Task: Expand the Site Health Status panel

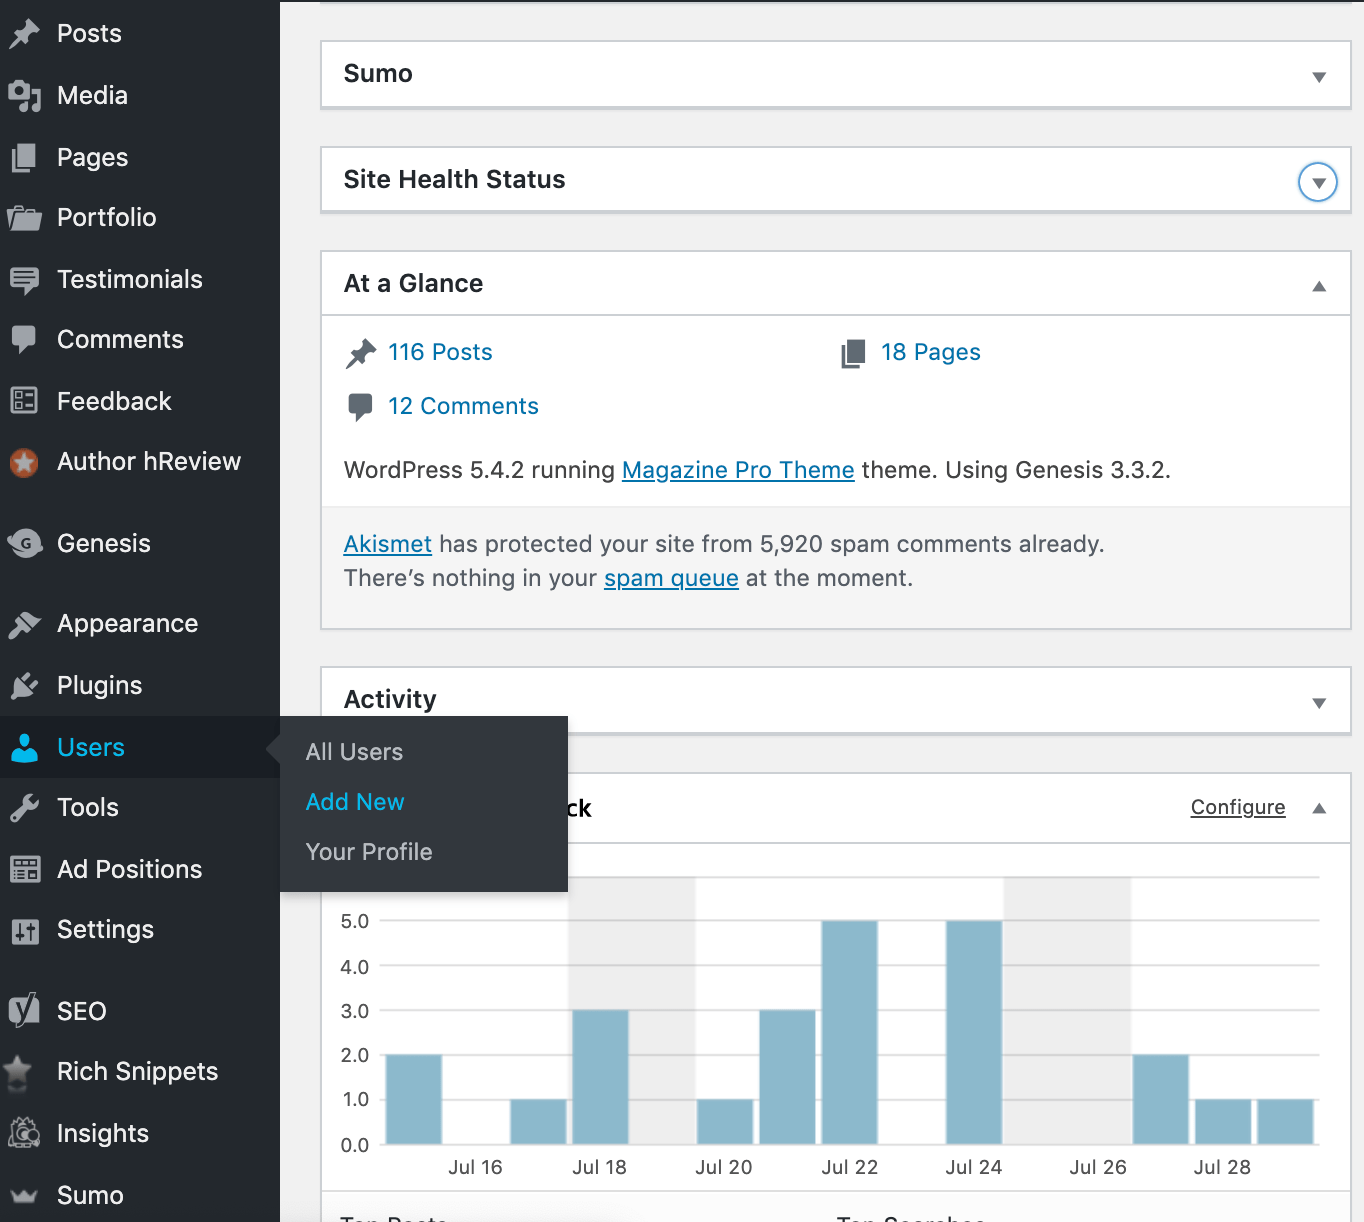Action: click(1318, 182)
